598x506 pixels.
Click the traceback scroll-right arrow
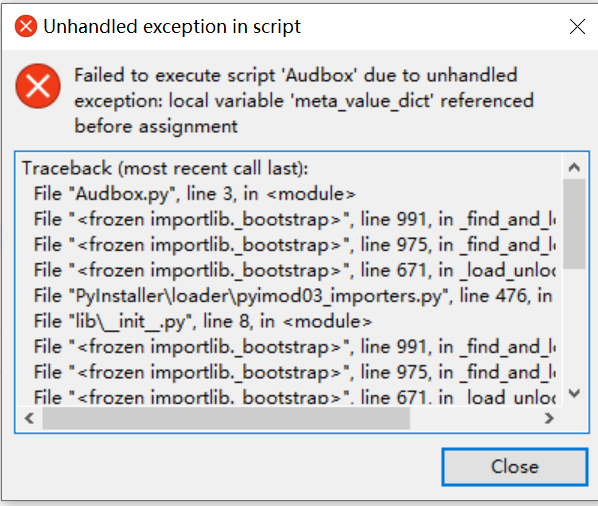click(549, 418)
